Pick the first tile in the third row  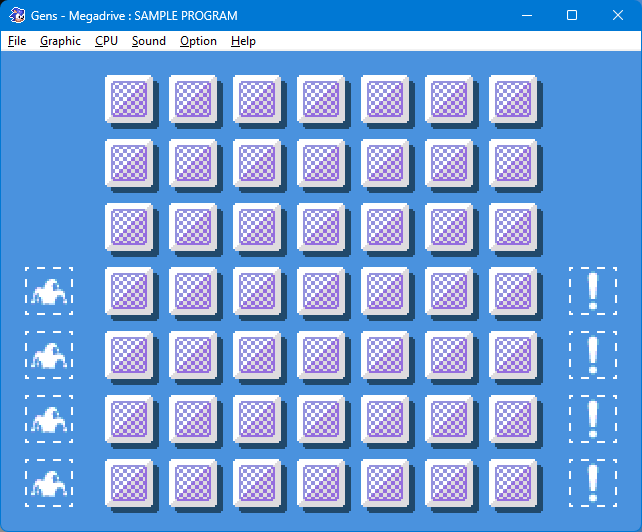pos(129,227)
